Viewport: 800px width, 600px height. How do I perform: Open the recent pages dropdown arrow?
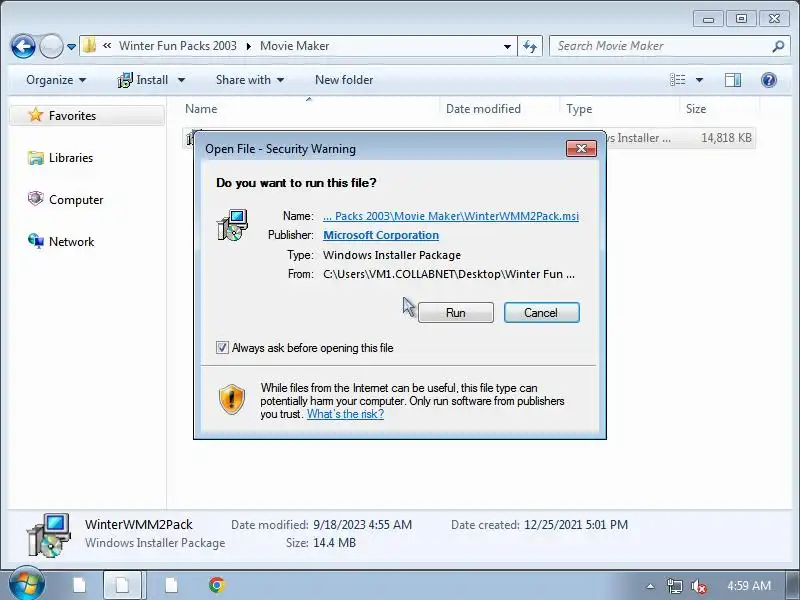coord(71,47)
